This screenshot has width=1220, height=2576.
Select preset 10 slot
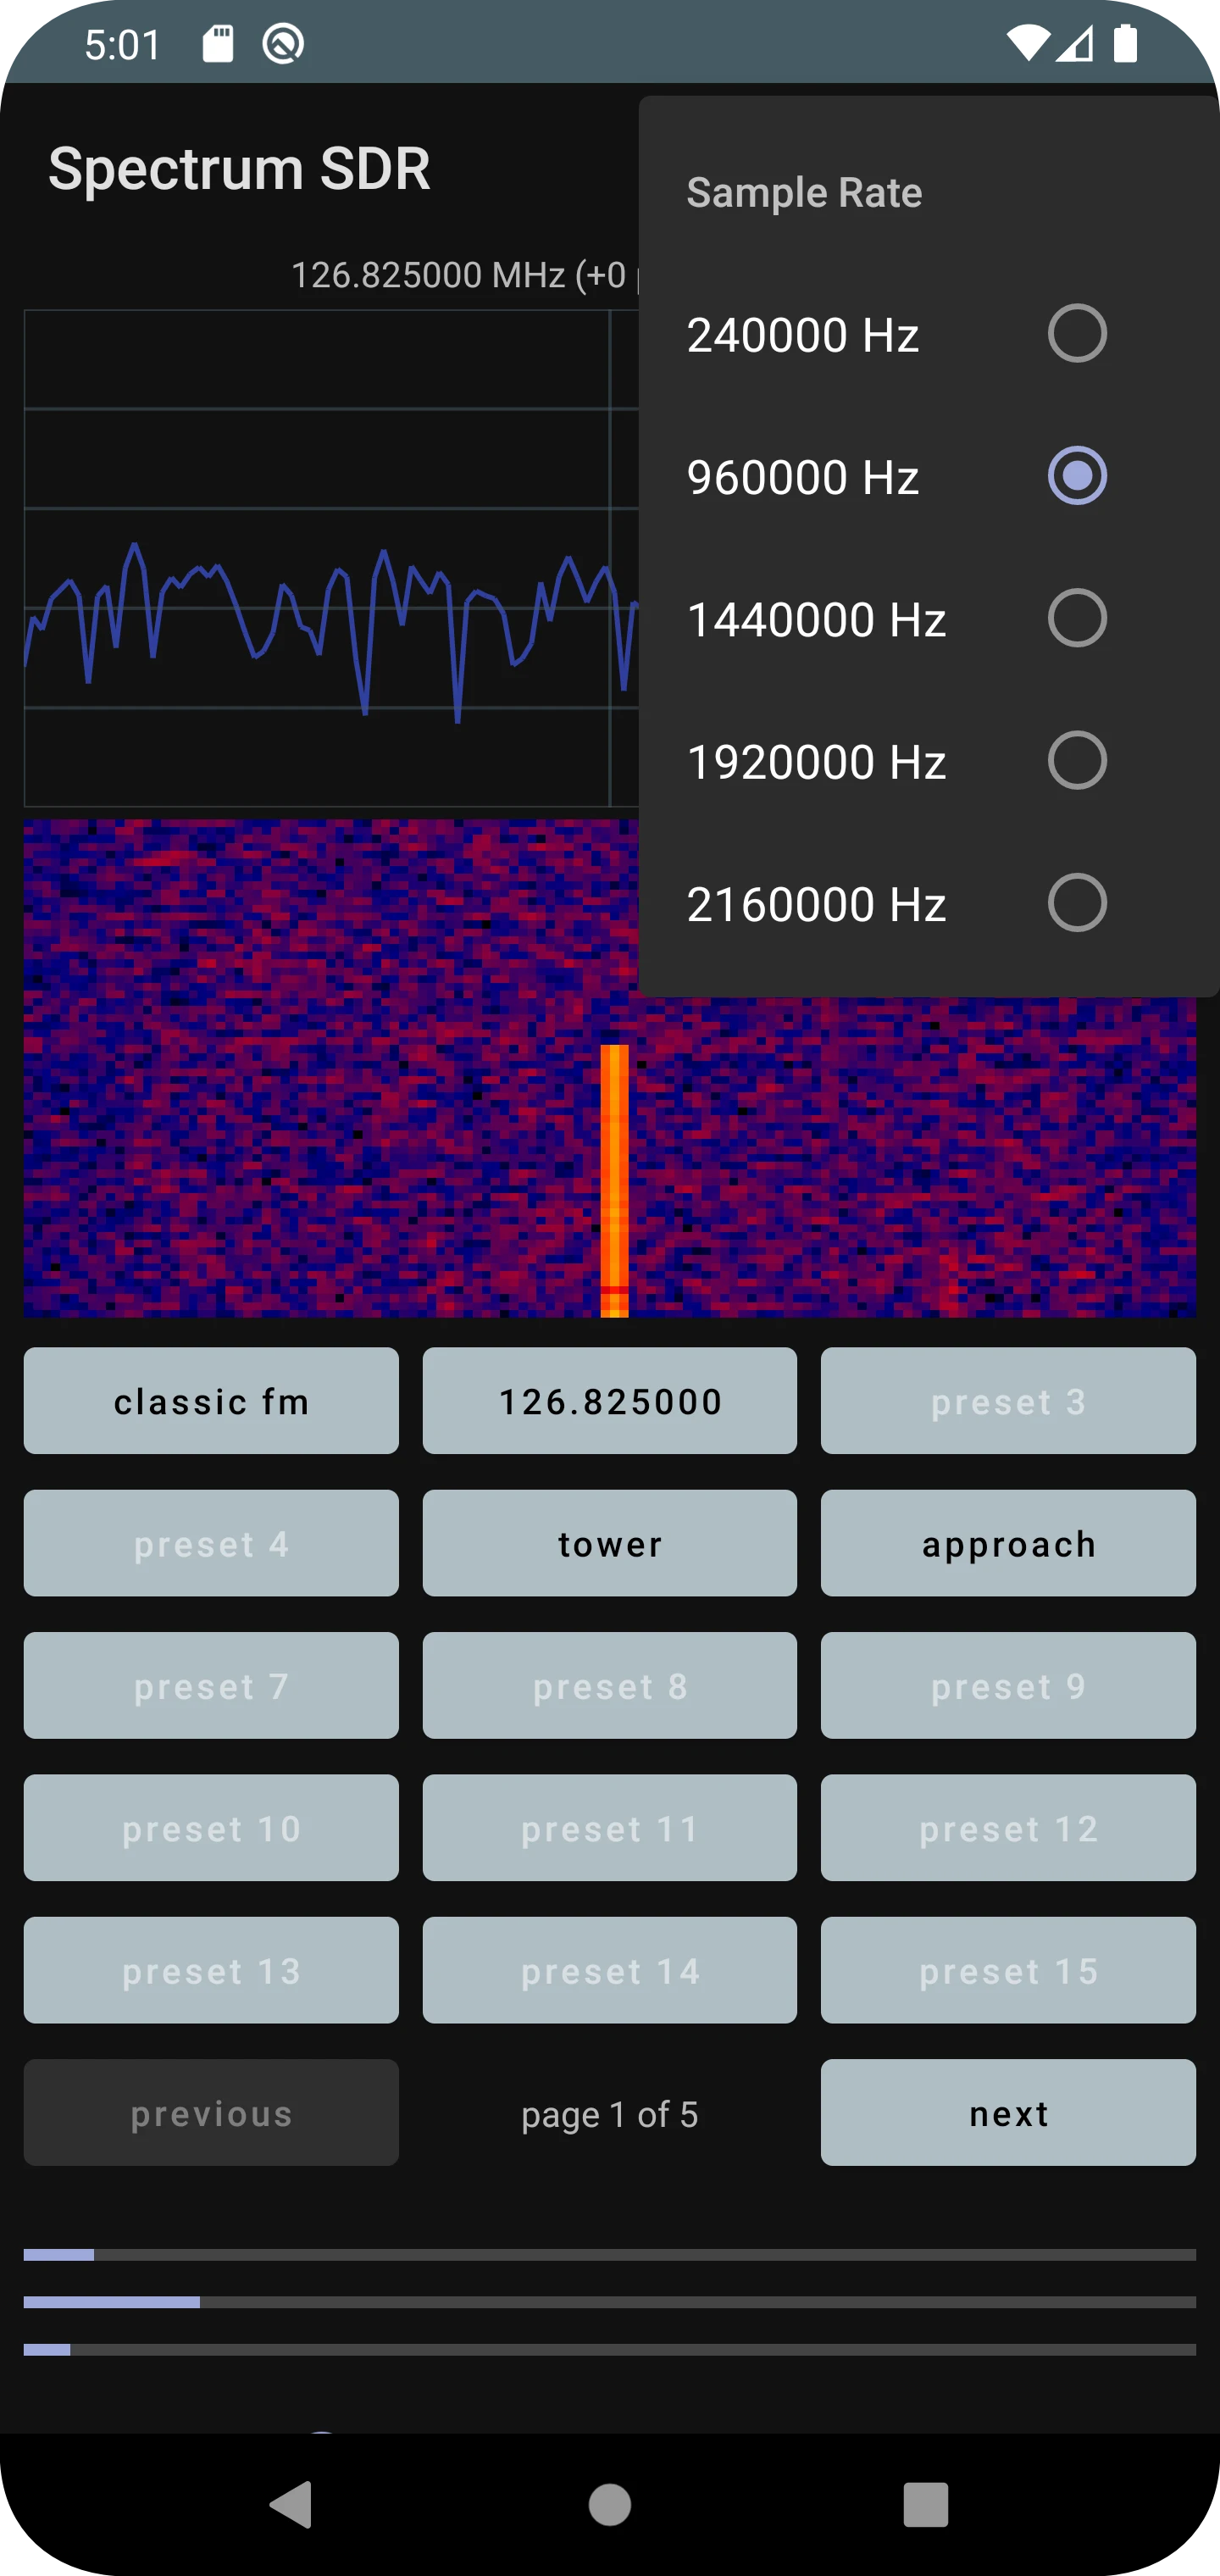(211, 1828)
